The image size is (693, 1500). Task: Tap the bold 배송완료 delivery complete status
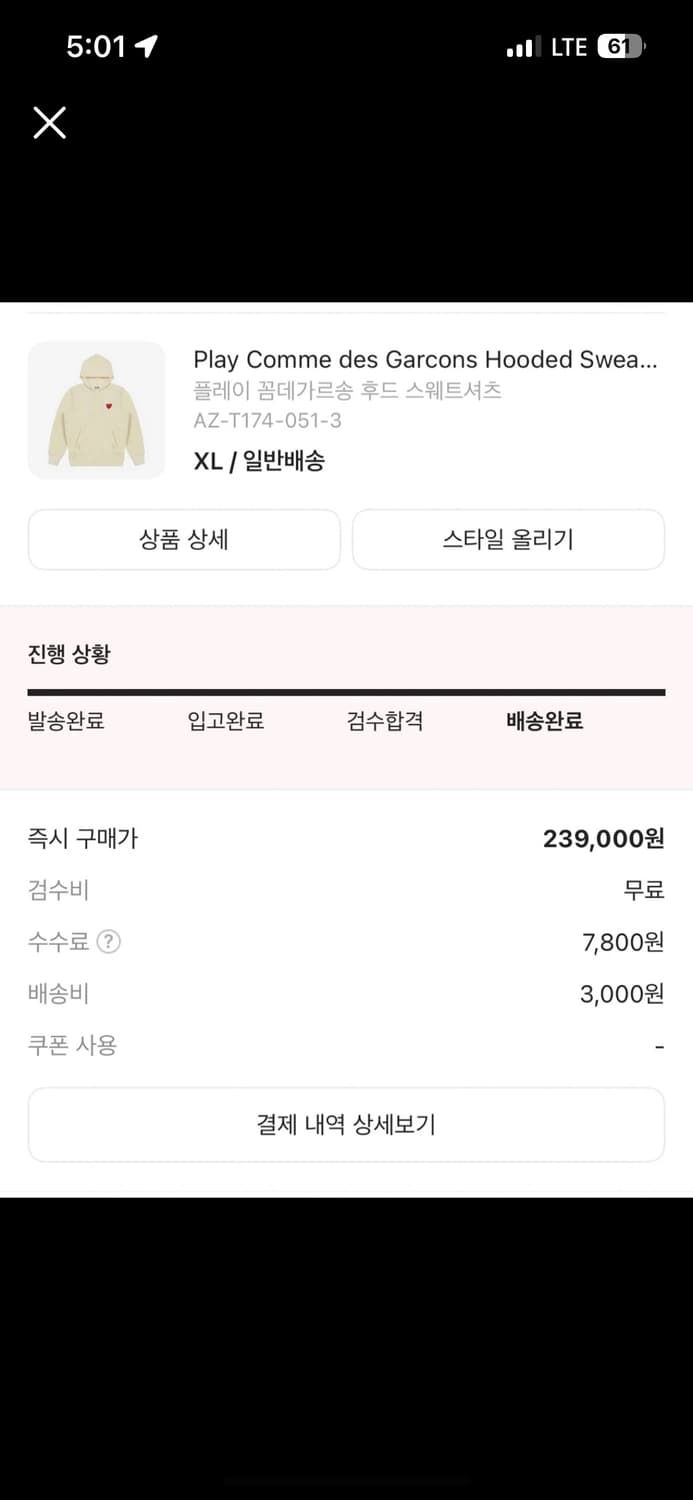pyautogui.click(x=544, y=721)
